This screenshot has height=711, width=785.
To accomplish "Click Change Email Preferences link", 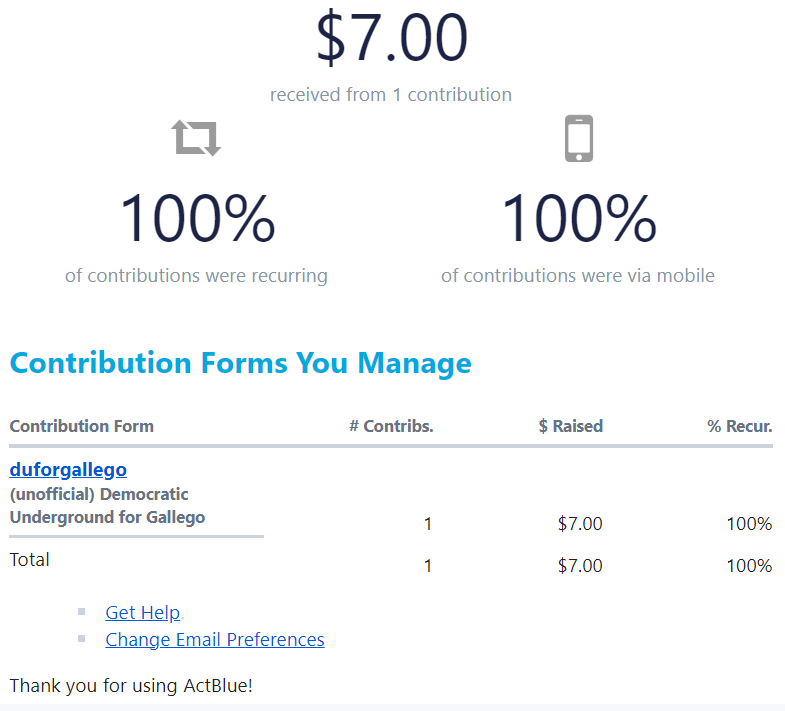I will (x=214, y=639).
